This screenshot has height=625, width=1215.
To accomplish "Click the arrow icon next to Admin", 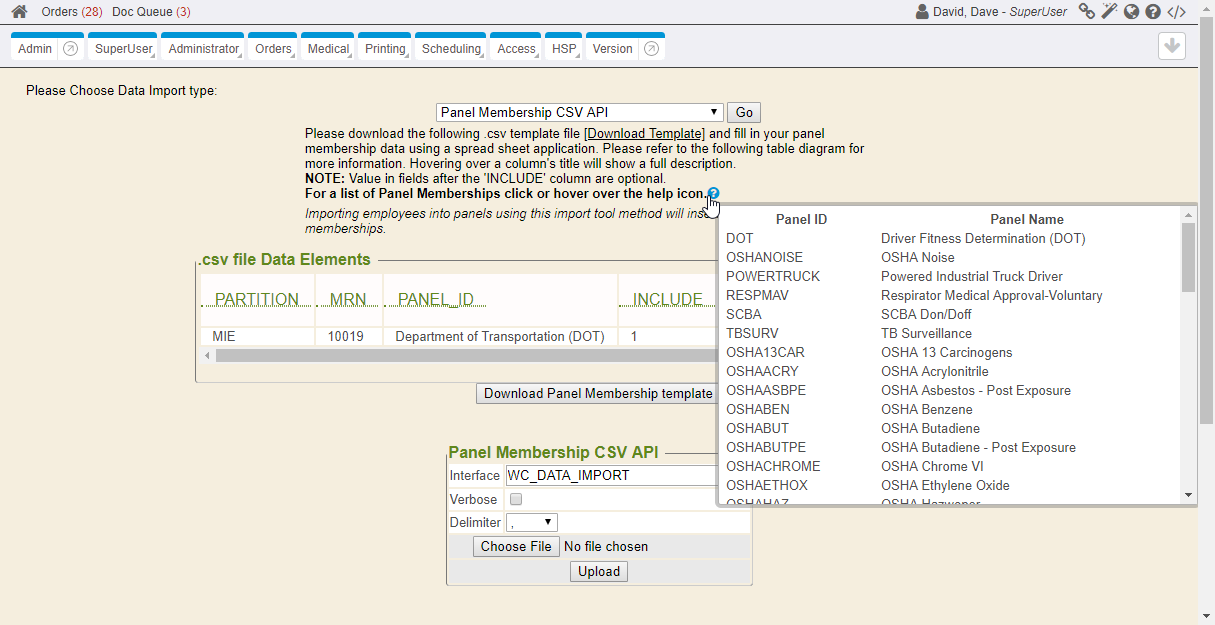I will click(x=70, y=49).
